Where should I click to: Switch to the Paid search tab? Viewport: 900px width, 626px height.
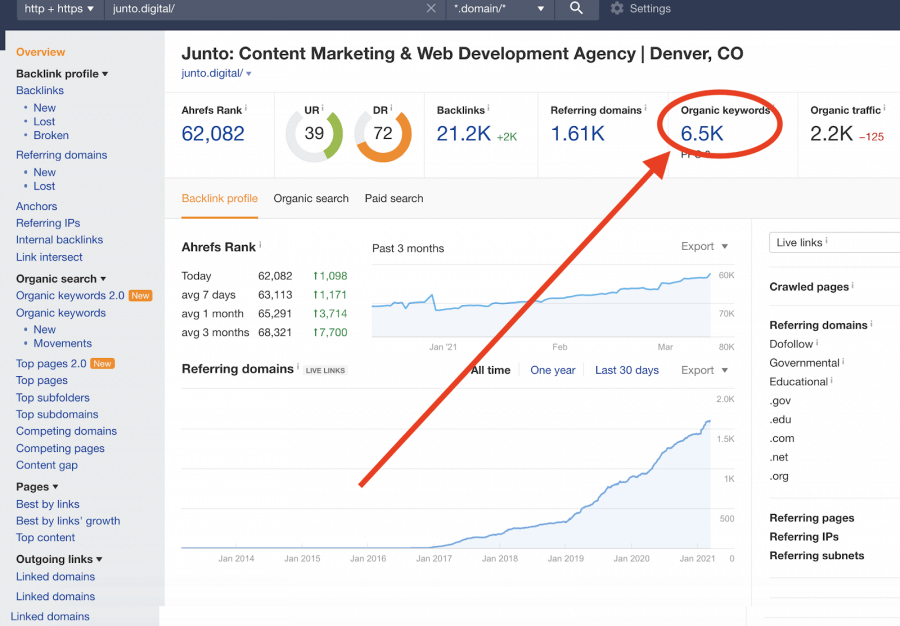coord(394,199)
